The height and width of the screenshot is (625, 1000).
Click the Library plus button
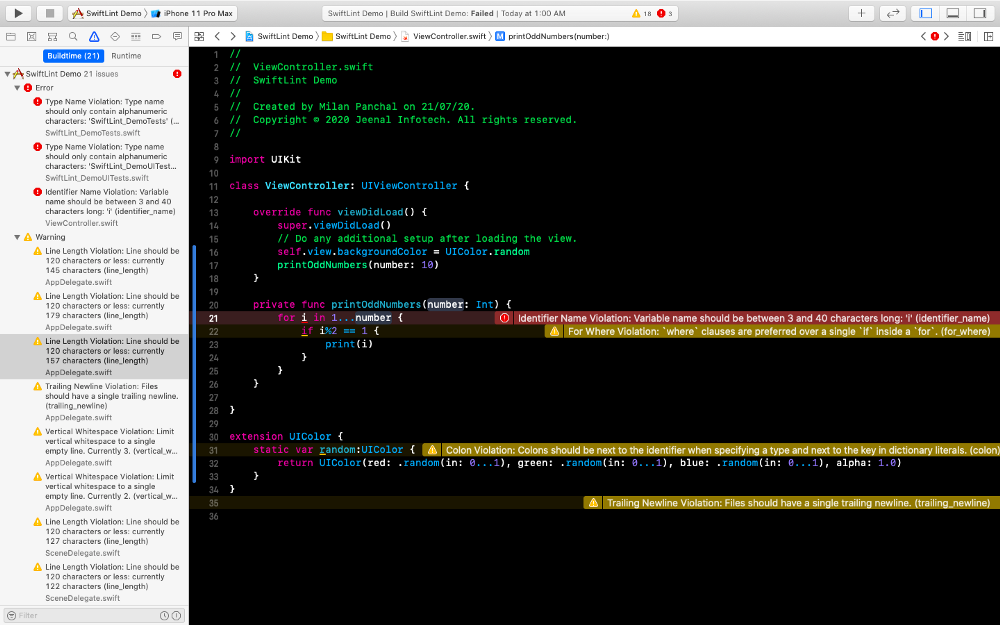861,13
